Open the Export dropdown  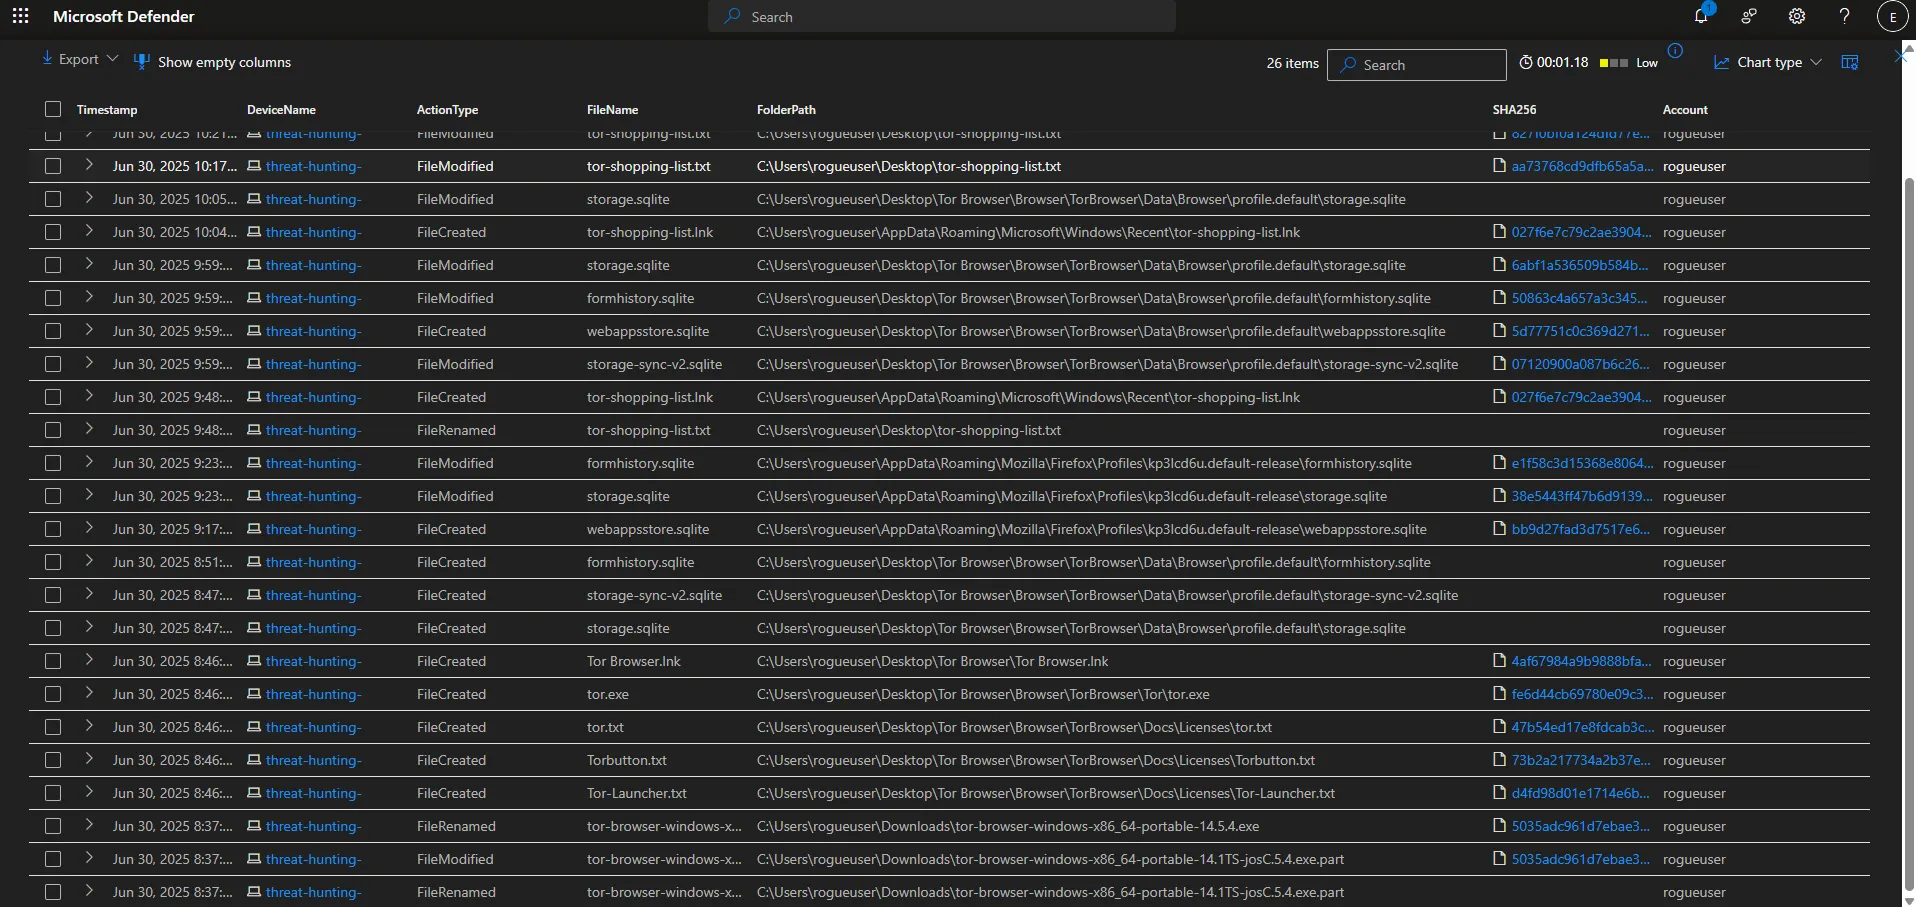tap(80, 59)
